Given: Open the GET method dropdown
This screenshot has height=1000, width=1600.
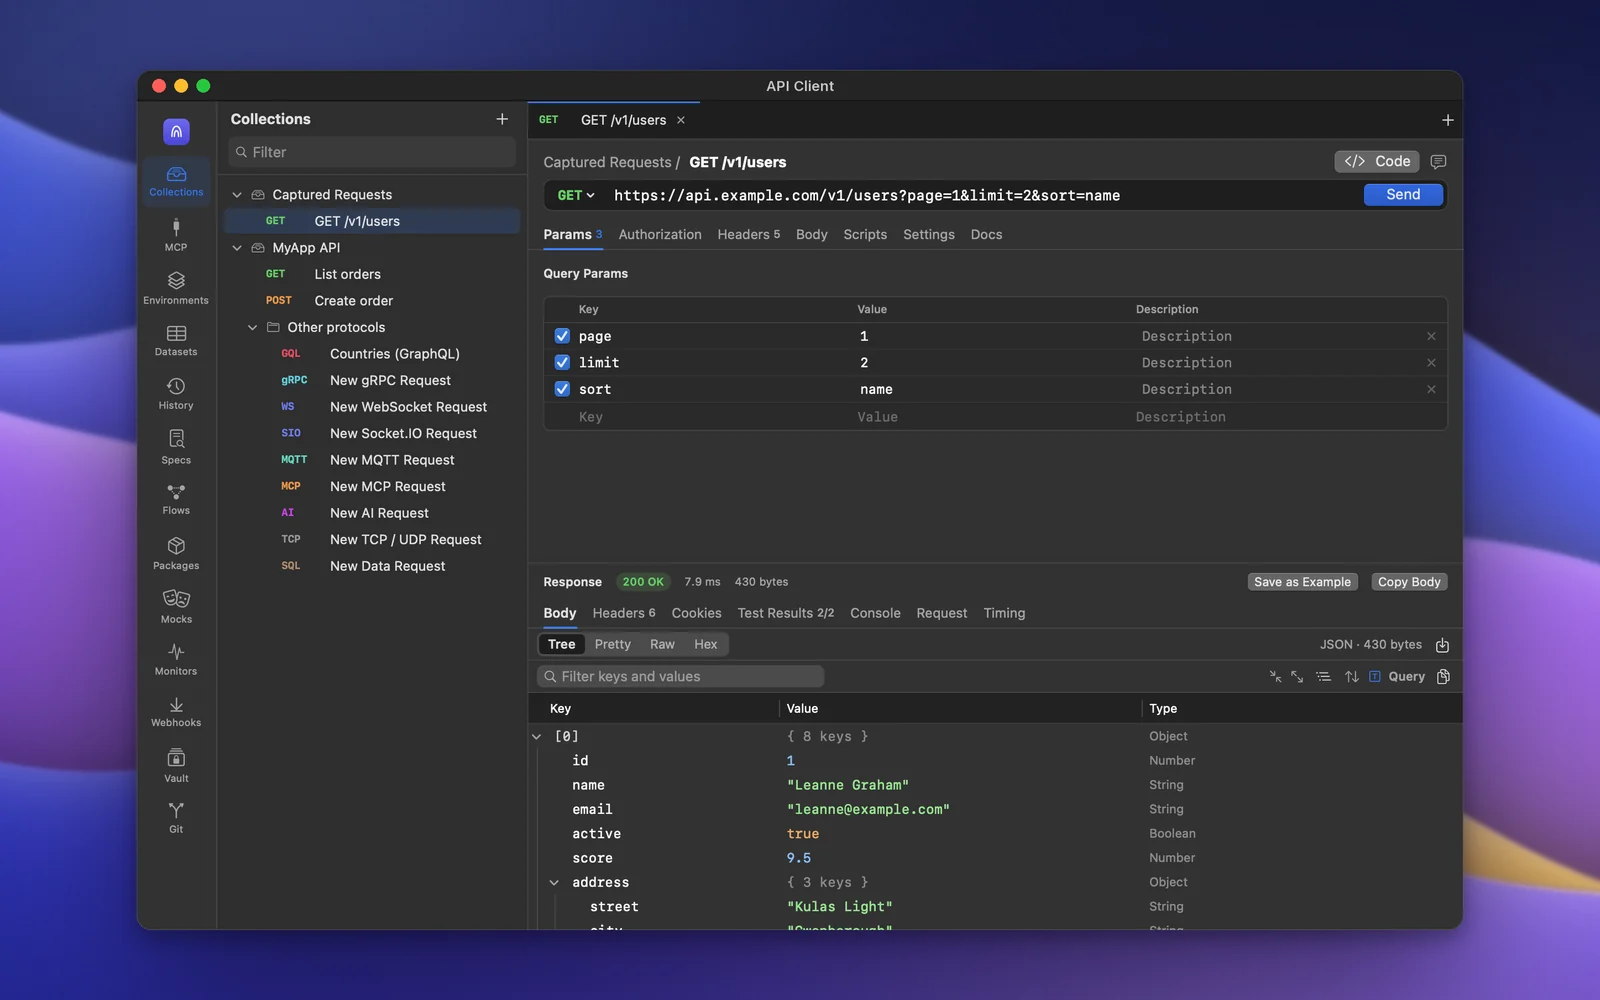Looking at the screenshot, I should coord(576,195).
